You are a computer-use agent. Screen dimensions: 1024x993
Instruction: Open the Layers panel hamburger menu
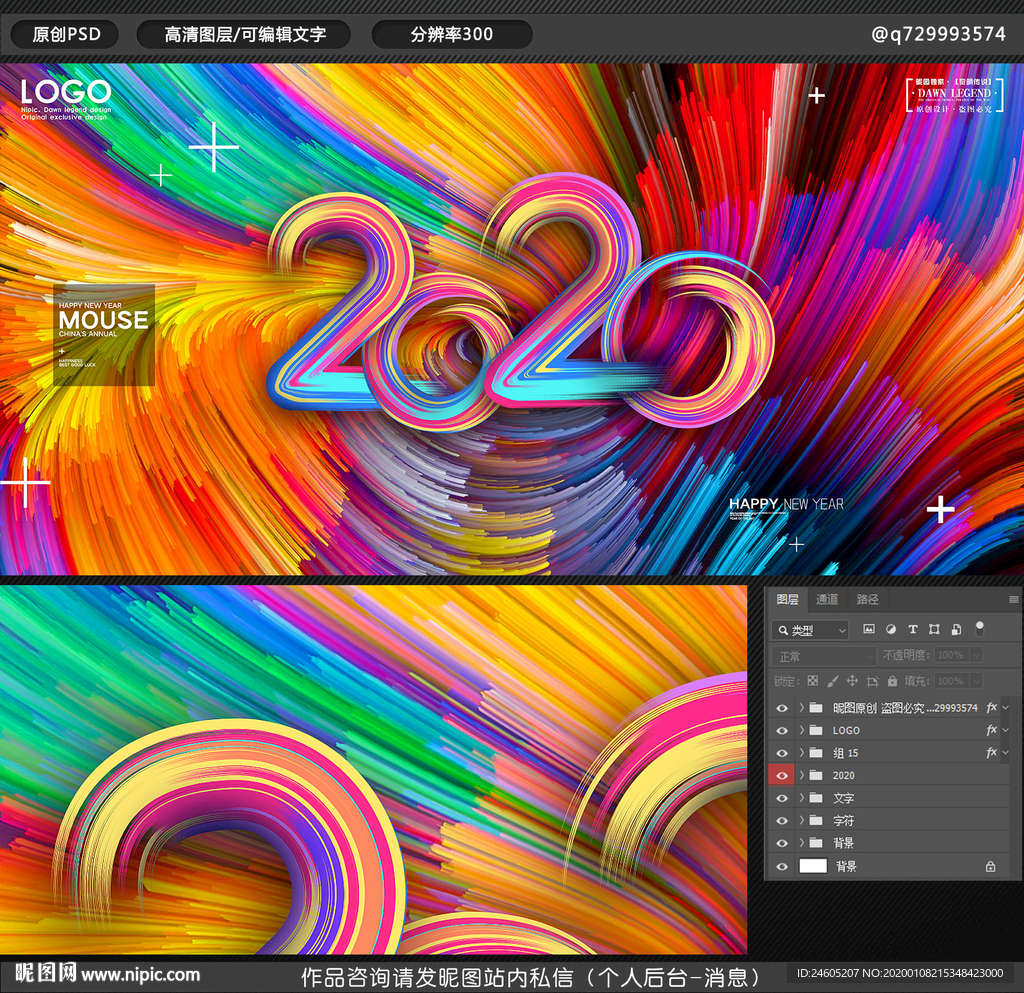(1013, 600)
